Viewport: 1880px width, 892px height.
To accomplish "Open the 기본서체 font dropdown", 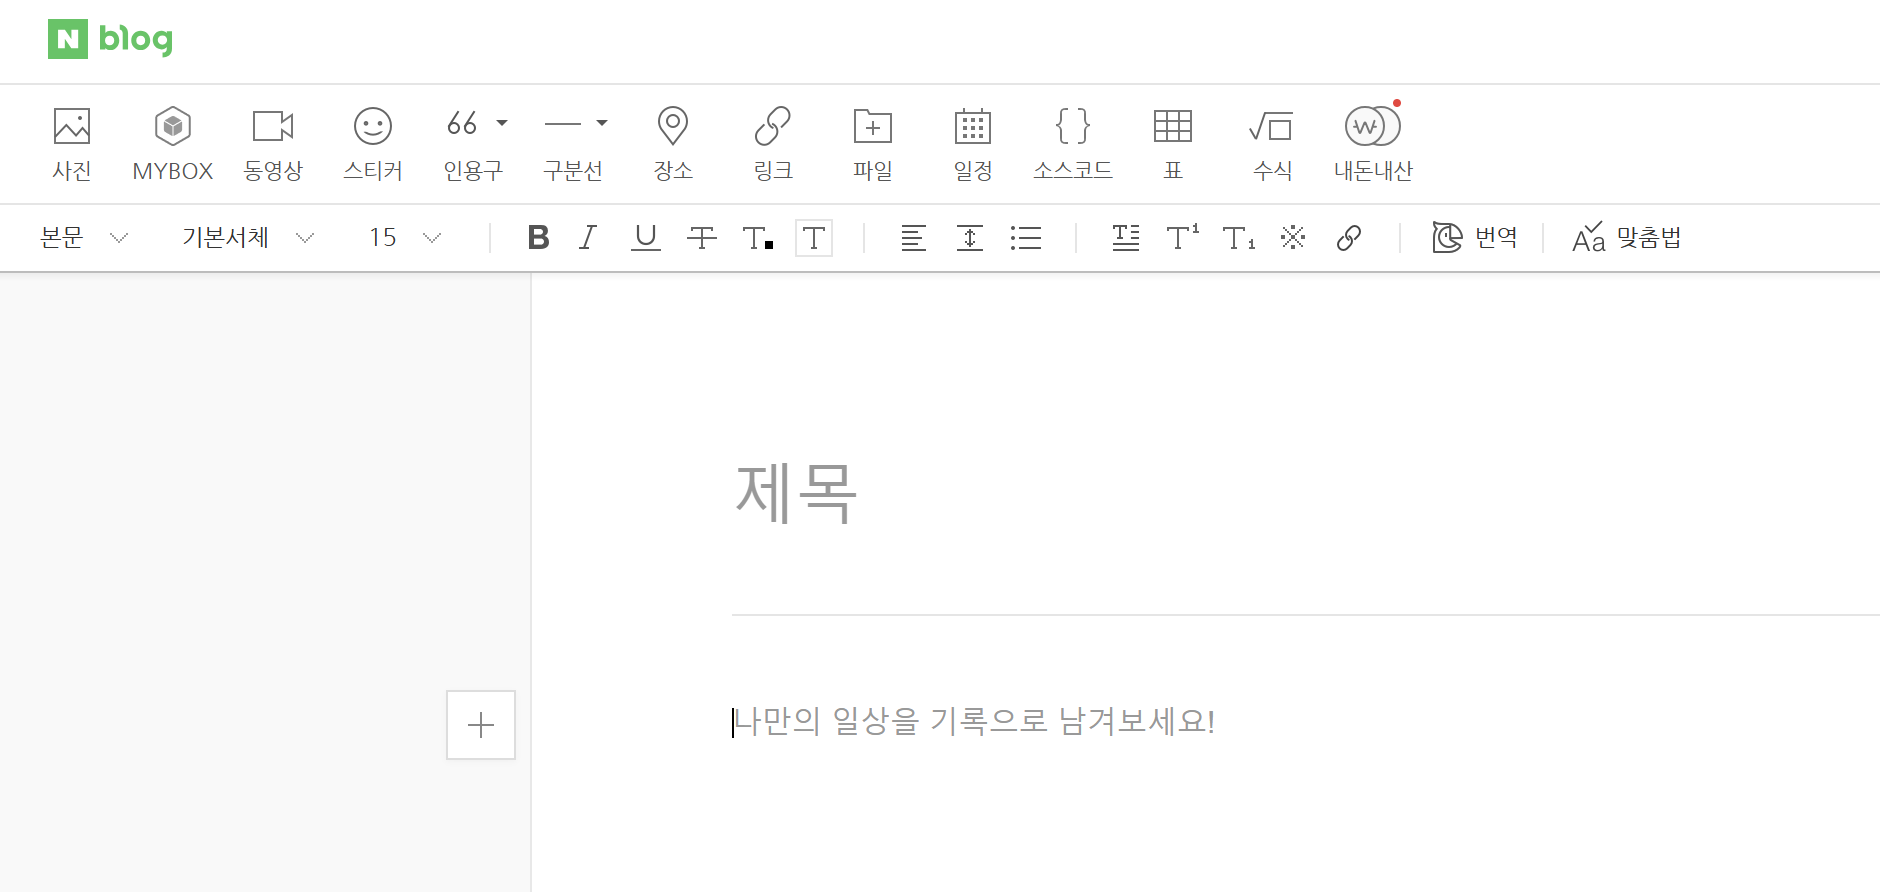I will click(x=247, y=238).
